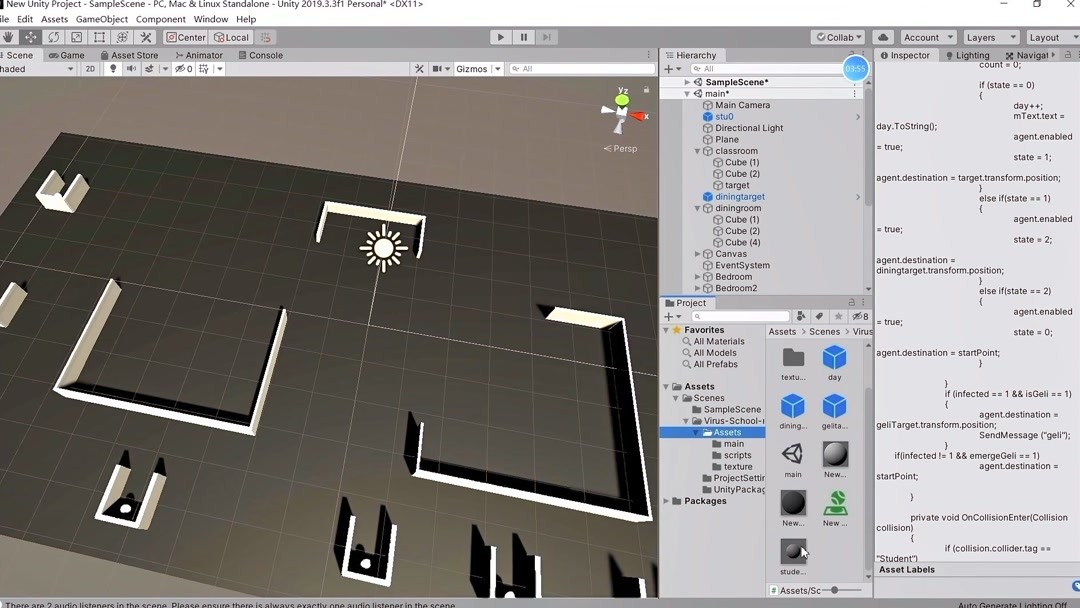Viewport: 1080px width, 608px height.
Task: Toggle 2D view mode in Scene view
Action: pos(91,68)
